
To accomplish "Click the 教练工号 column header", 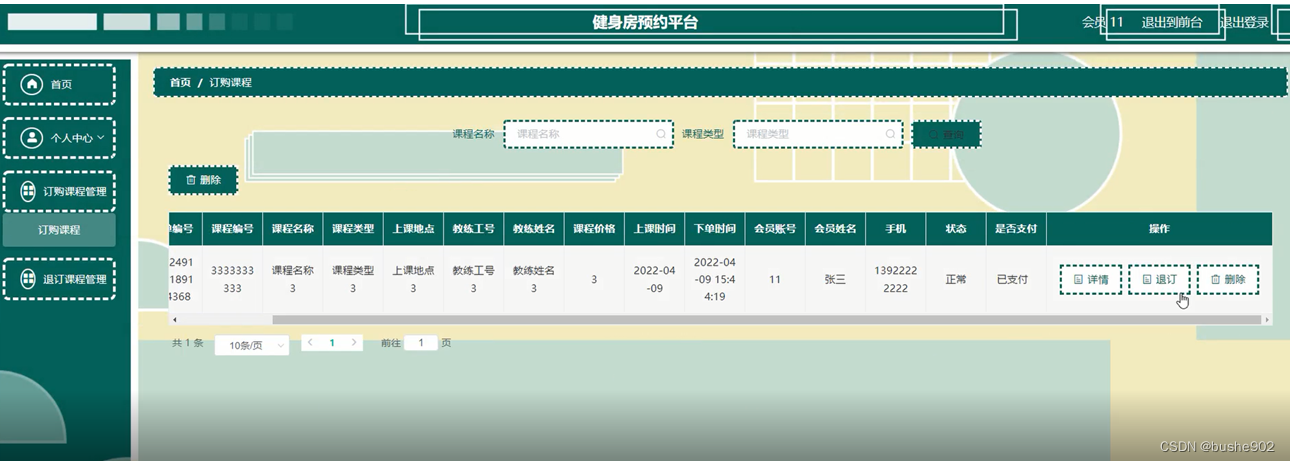I will click(473, 229).
